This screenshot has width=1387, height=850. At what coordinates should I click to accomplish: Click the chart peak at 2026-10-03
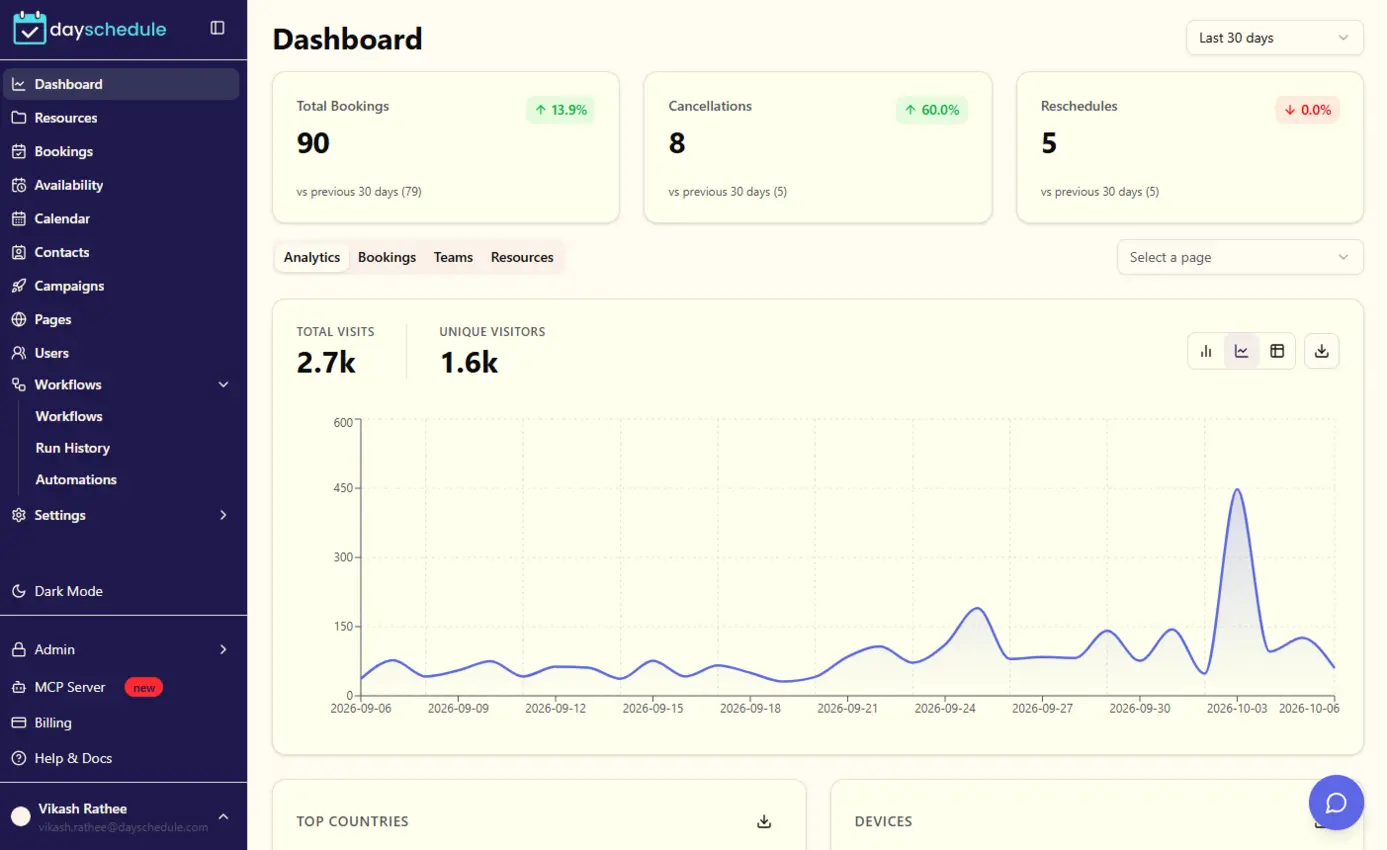1237,490
